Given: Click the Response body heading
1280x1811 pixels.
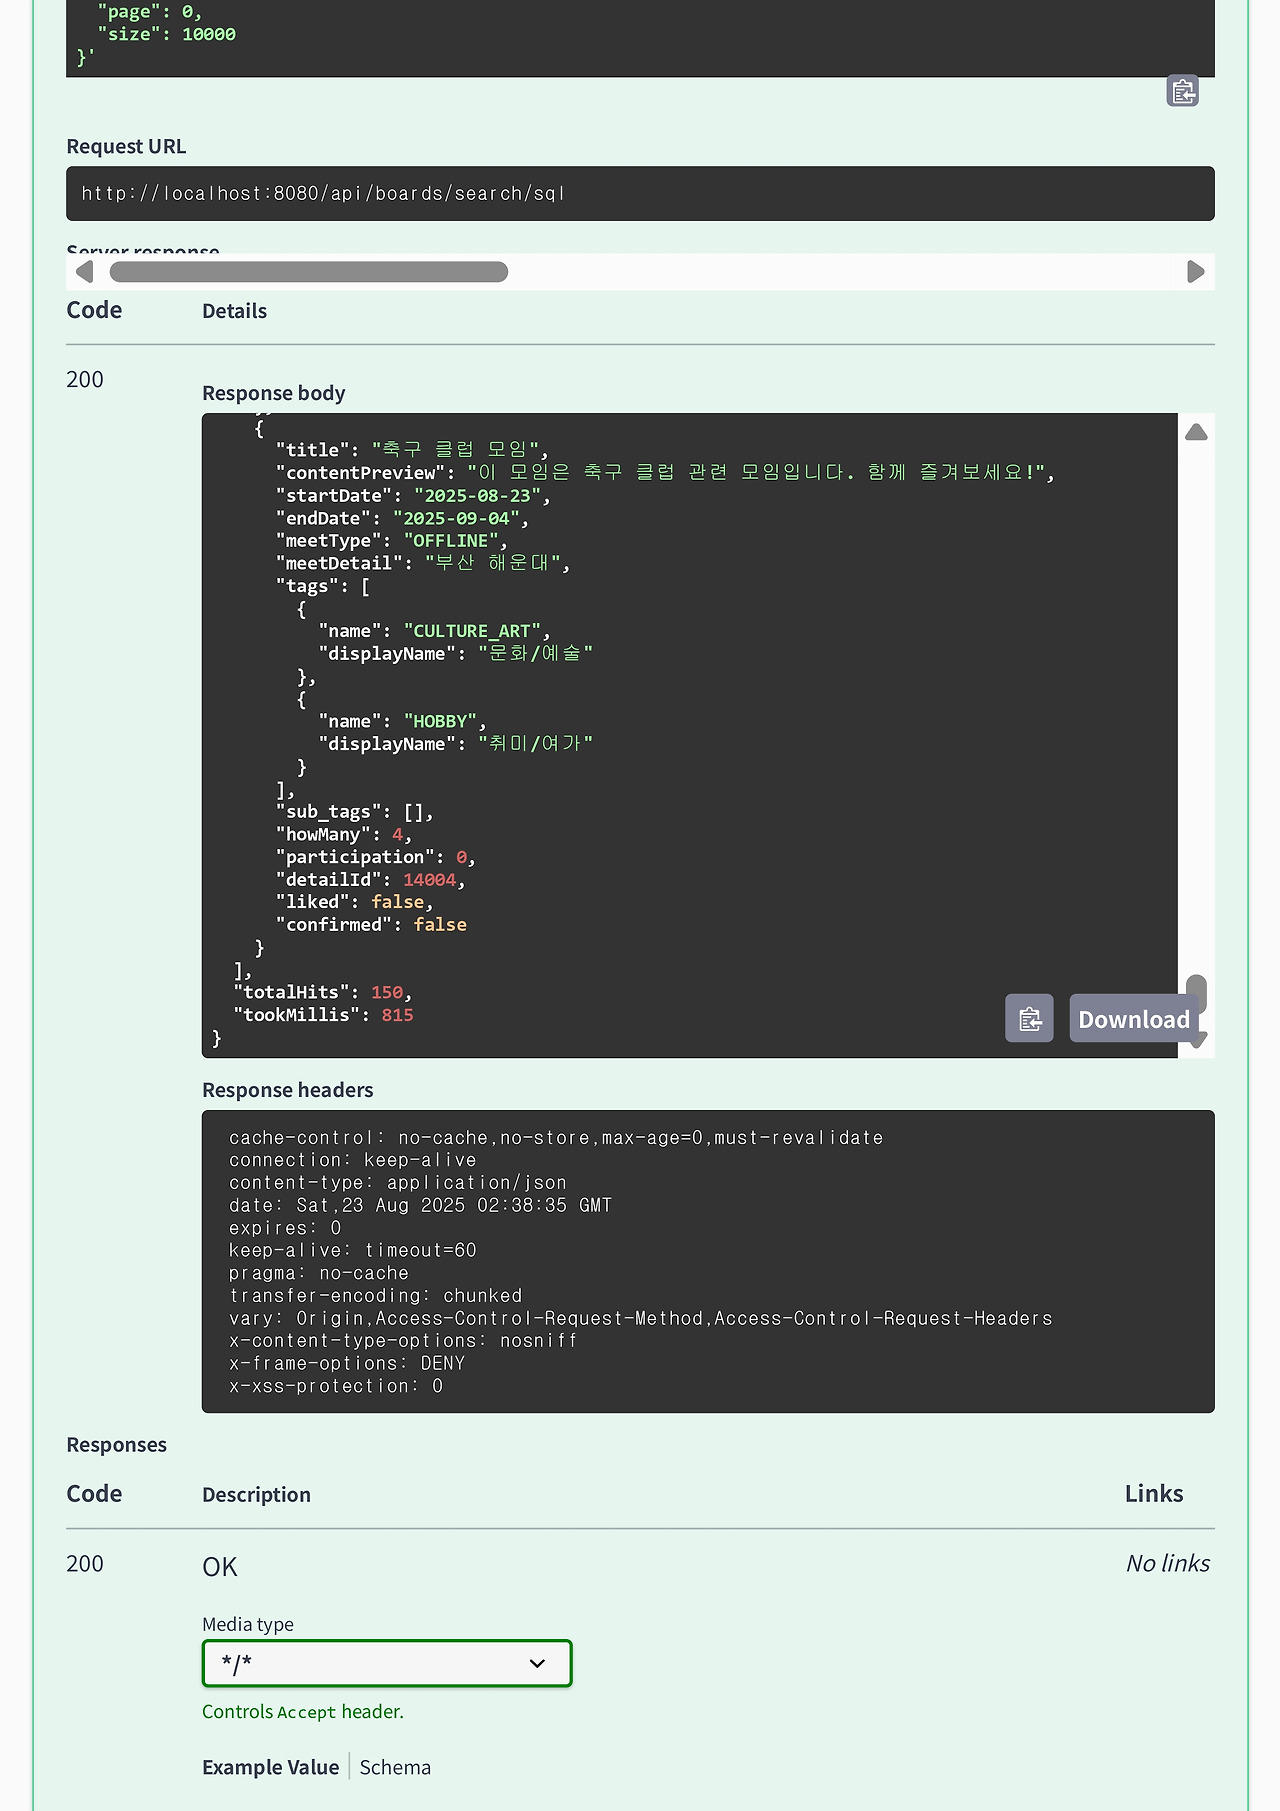Looking at the screenshot, I should click(x=274, y=393).
